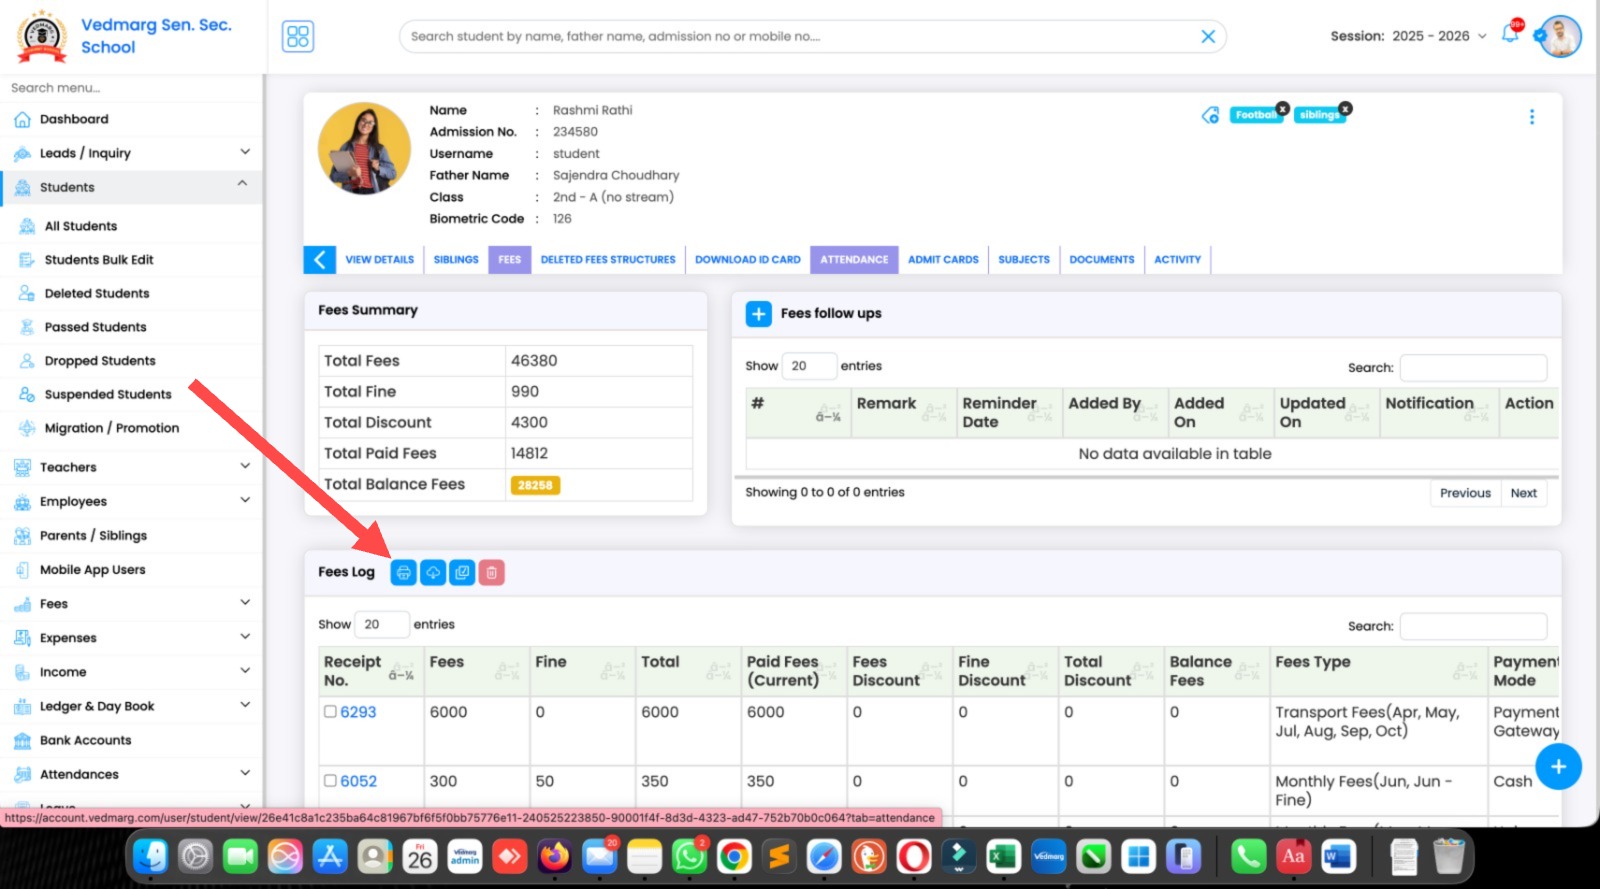This screenshot has width=1600, height=889.
Task: Open the three-dot menu on student card
Action: pos(1531,117)
